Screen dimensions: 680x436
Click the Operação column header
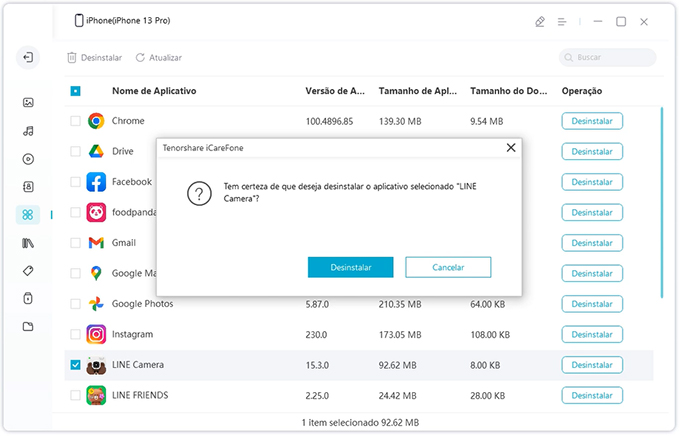(582, 91)
